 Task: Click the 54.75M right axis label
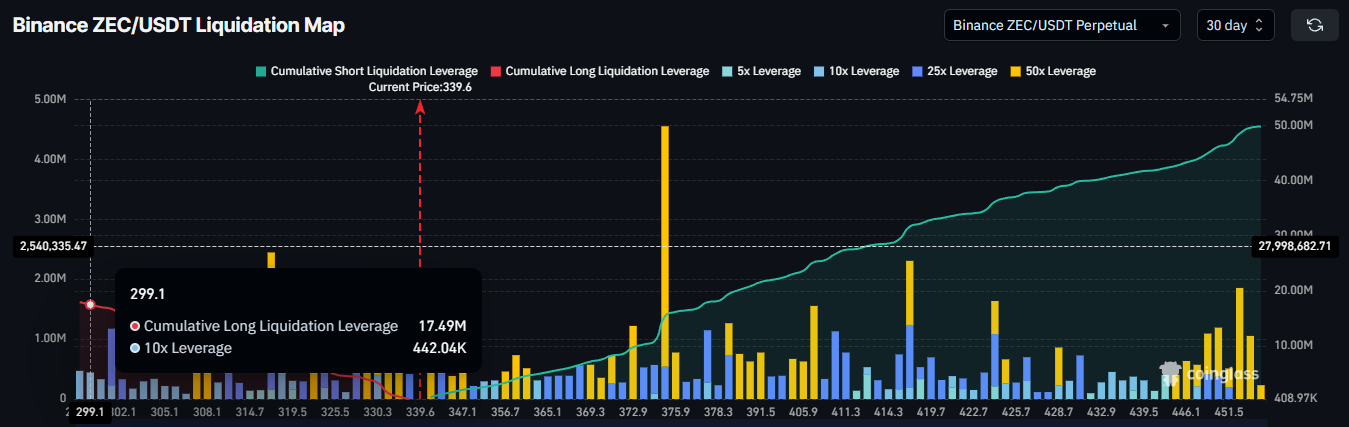(1293, 99)
